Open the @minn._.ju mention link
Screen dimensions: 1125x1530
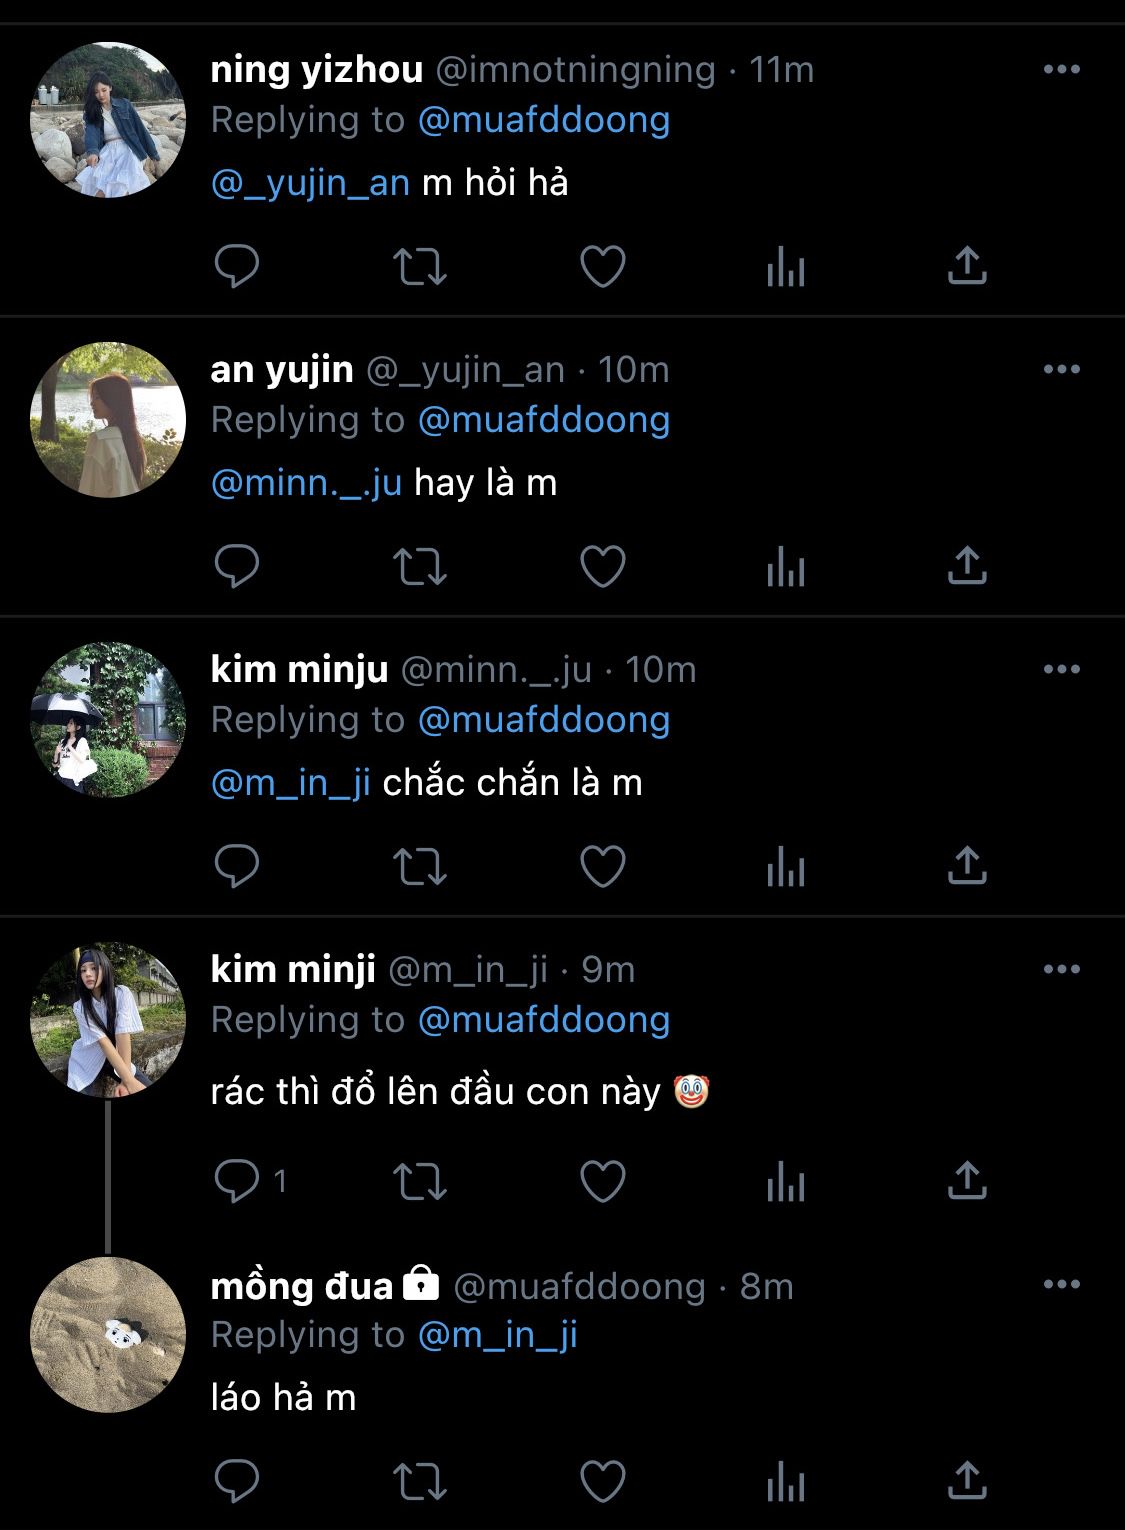click(306, 483)
